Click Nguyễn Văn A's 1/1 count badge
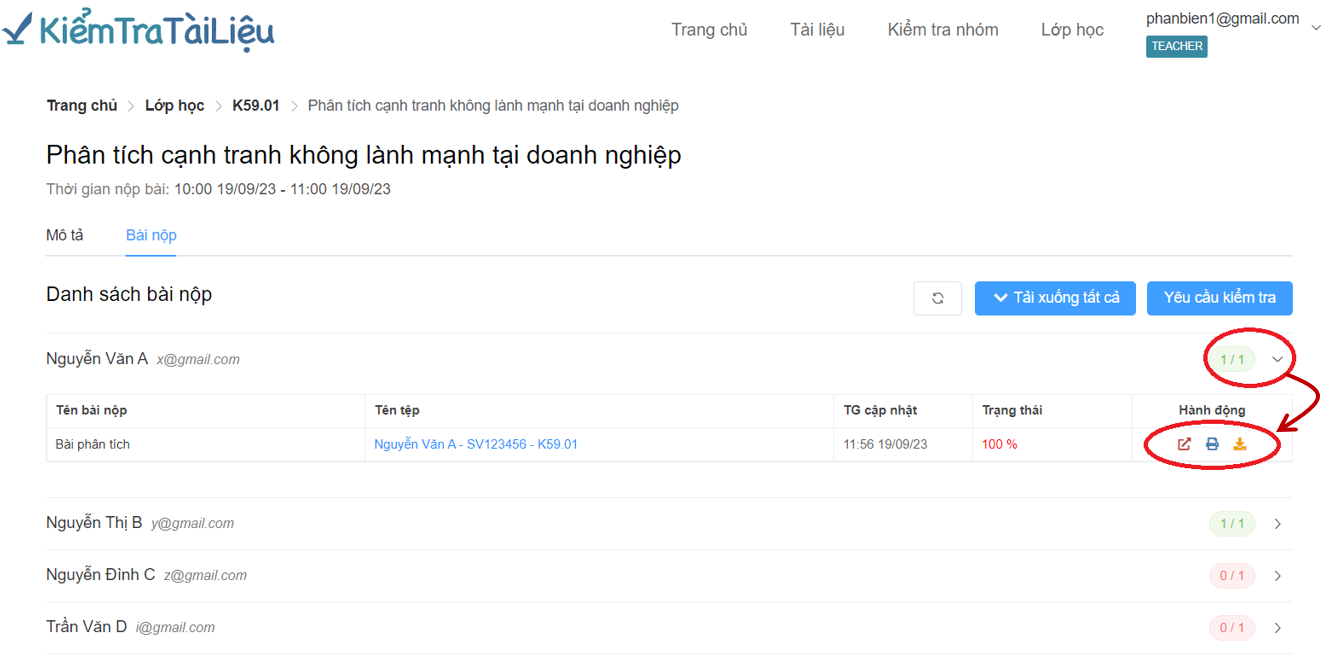Image resolution: width=1335 pixels, height=657 pixels. click(x=1232, y=359)
